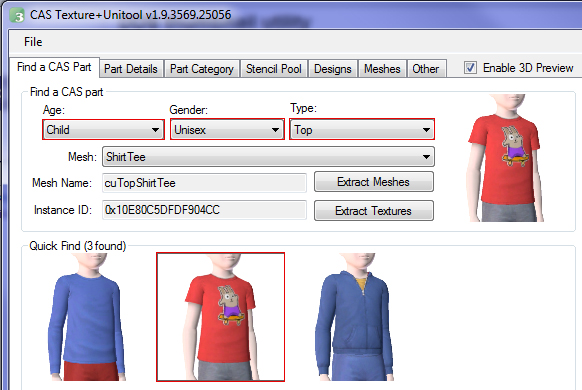The width and height of the screenshot is (582, 390).
Task: Open the Type dropdown showing Top
Action: coord(362,130)
